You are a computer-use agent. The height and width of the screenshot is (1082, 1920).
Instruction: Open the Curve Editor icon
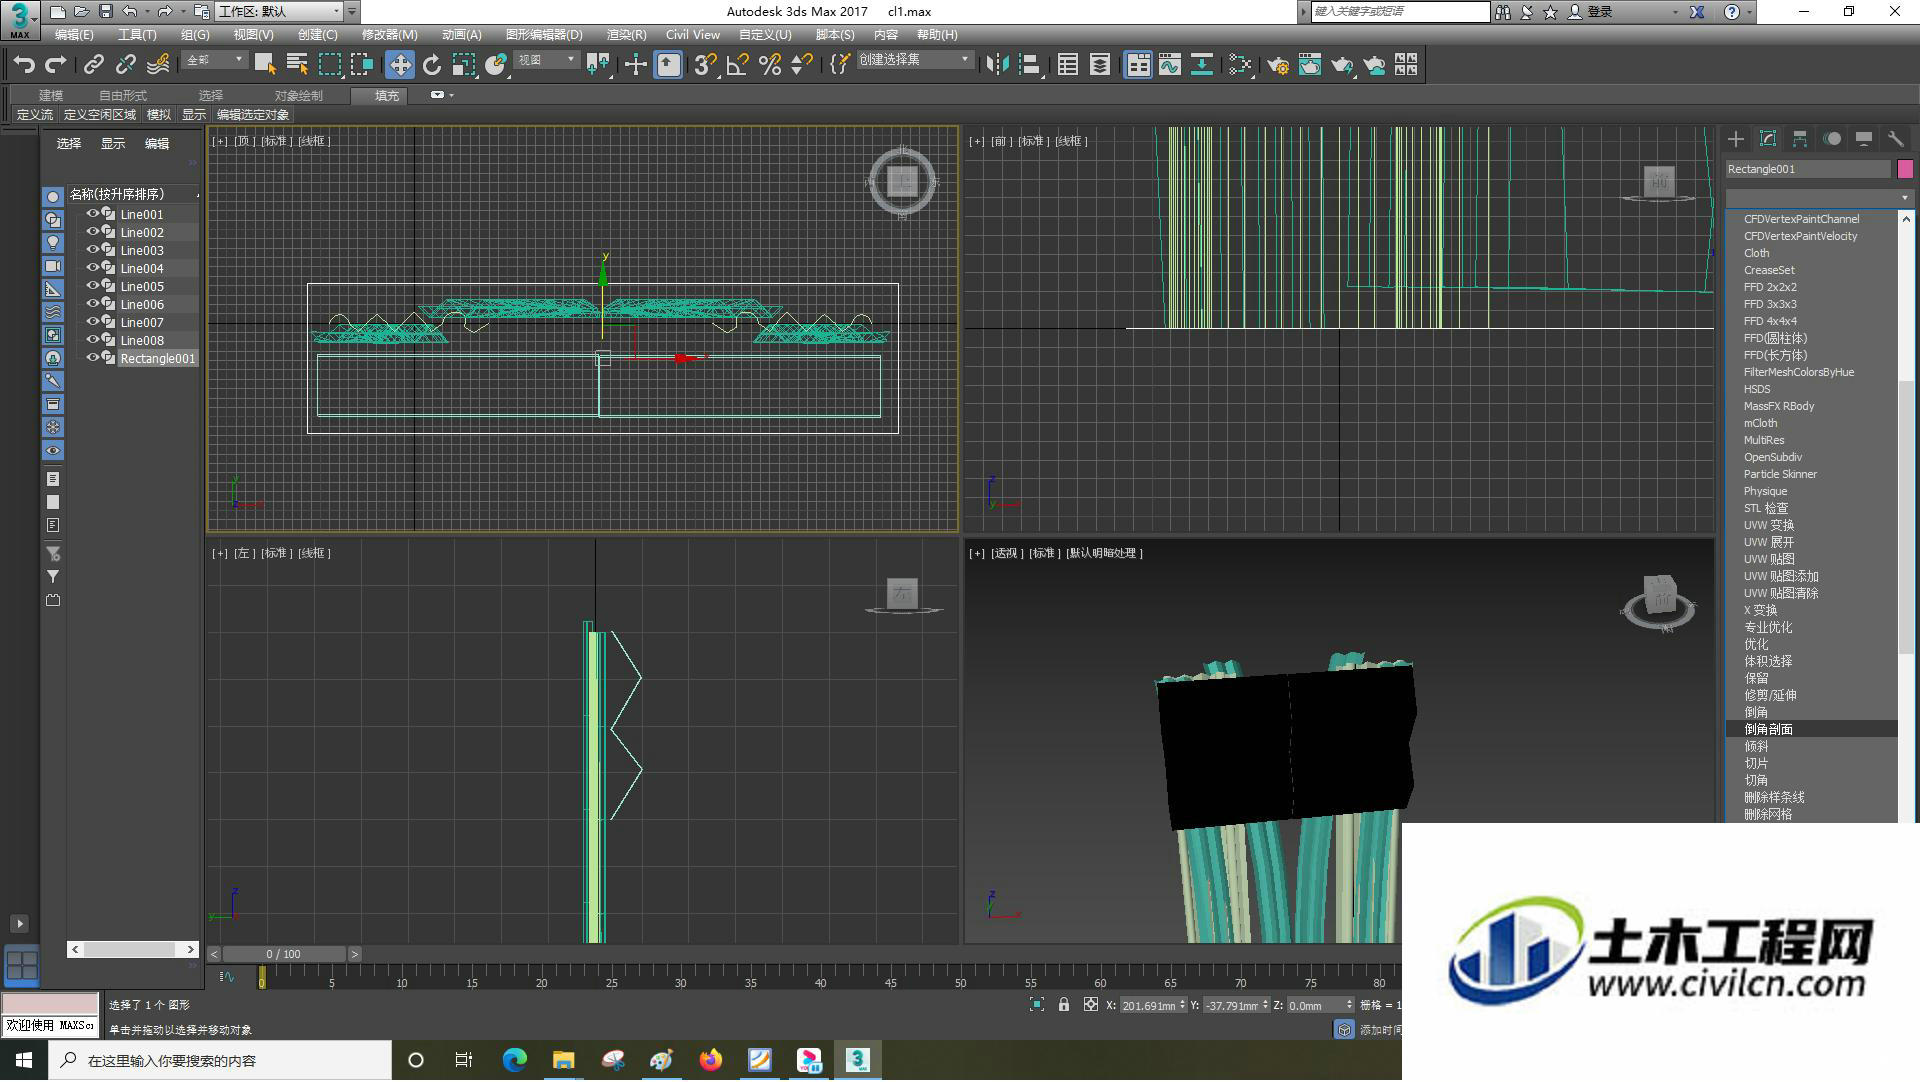pyautogui.click(x=1170, y=65)
